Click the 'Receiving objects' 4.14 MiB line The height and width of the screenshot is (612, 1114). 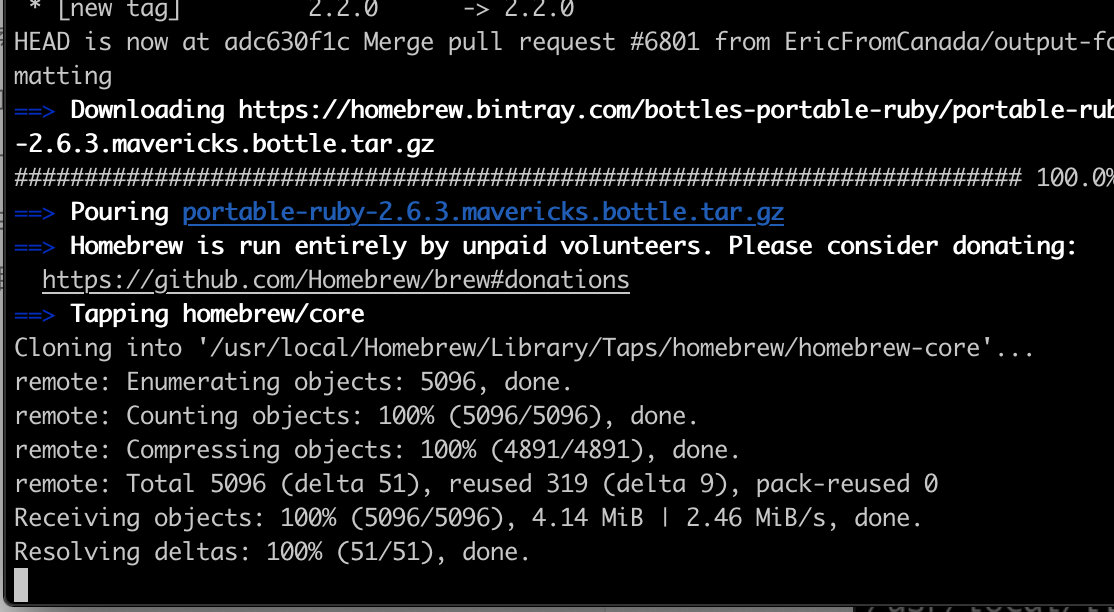pos(468,518)
